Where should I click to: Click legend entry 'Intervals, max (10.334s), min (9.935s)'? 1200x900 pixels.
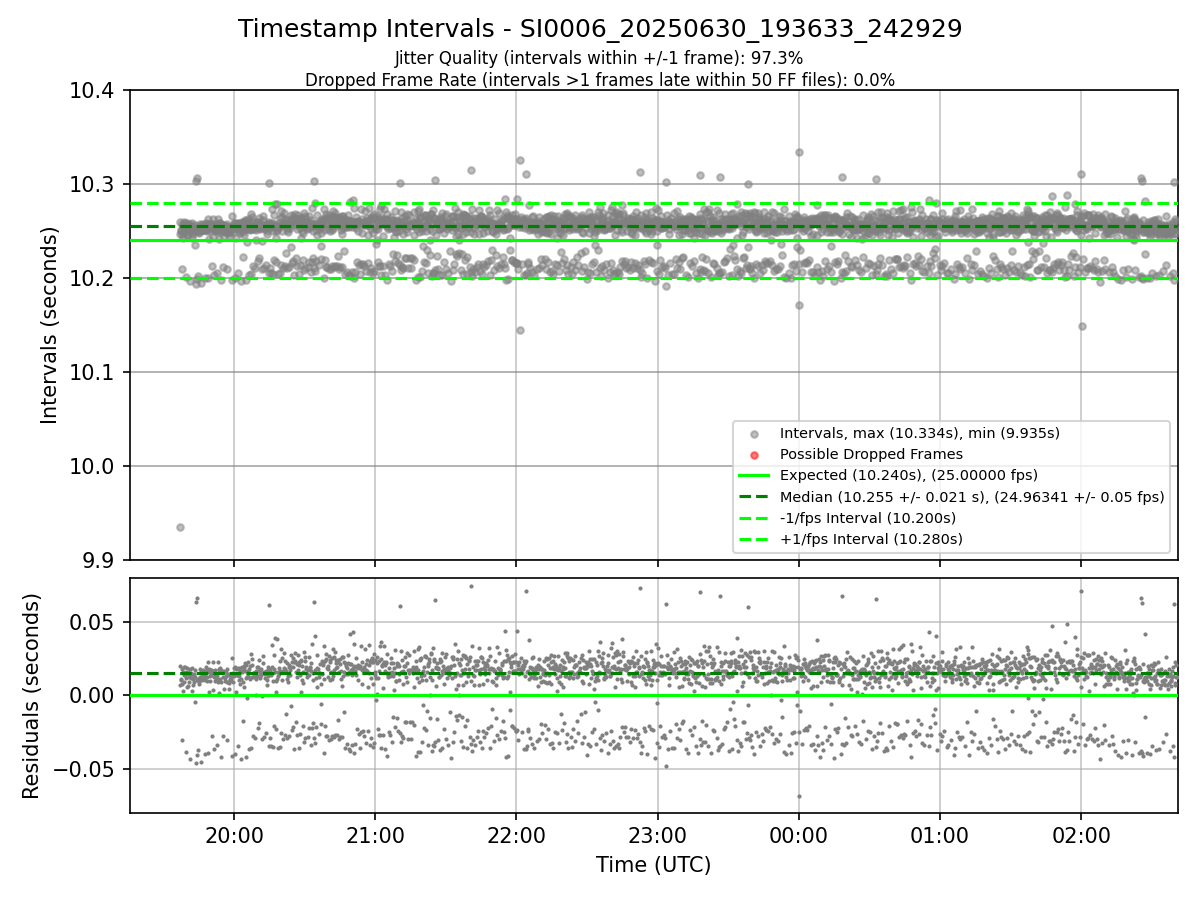point(920,433)
